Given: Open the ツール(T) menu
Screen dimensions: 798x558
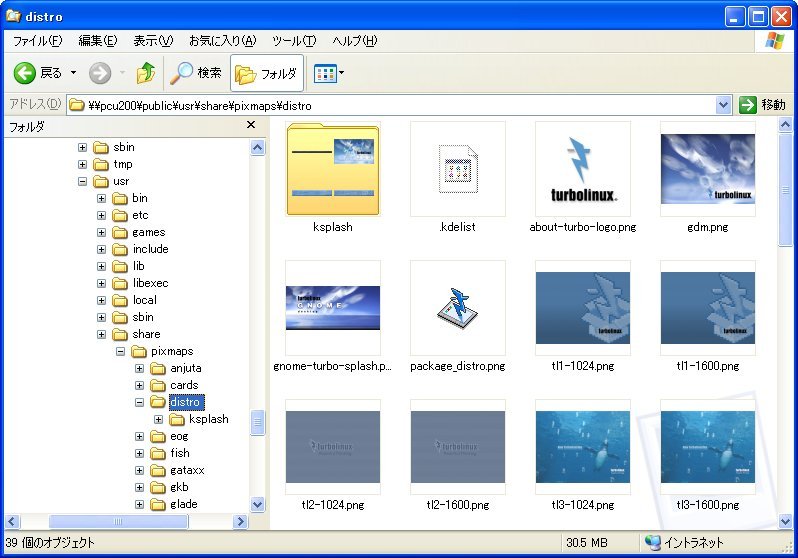Looking at the screenshot, I should coord(294,41).
